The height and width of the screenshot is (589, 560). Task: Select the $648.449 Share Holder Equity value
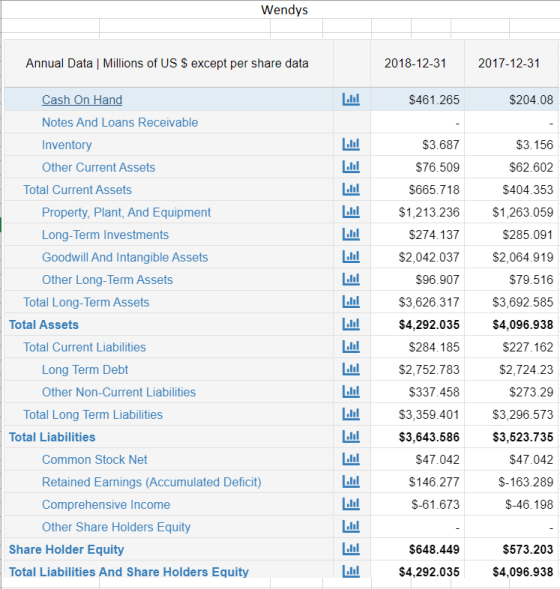[417, 549]
